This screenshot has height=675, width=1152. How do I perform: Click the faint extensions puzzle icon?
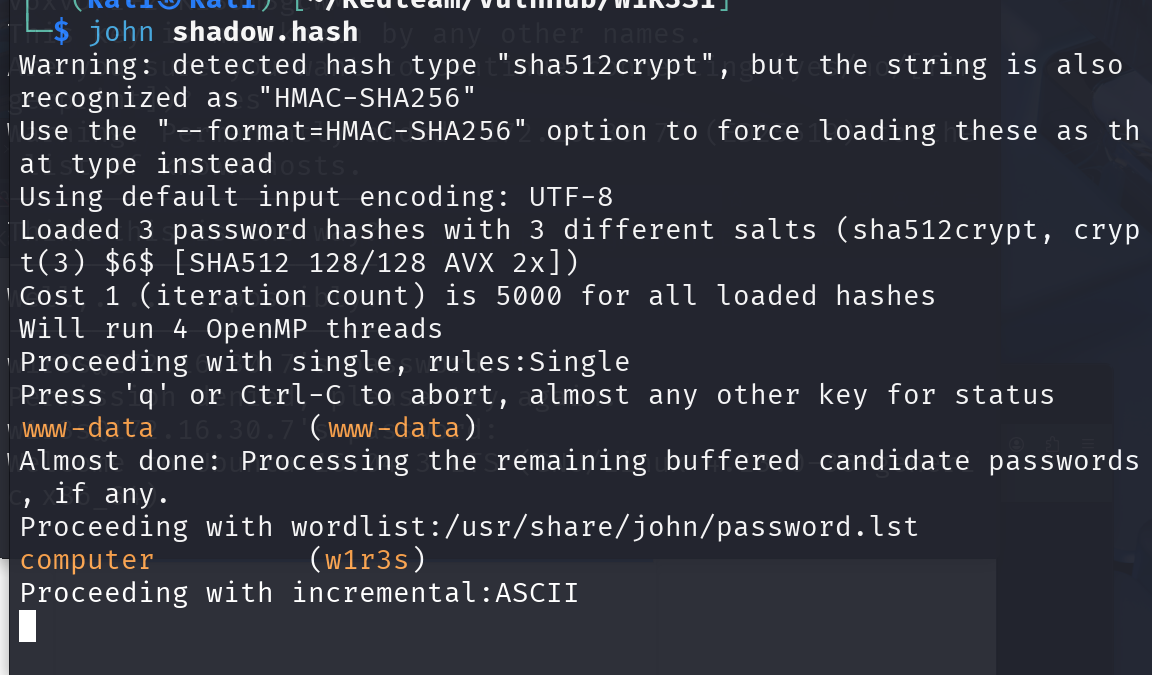pyautogui.click(x=1053, y=444)
